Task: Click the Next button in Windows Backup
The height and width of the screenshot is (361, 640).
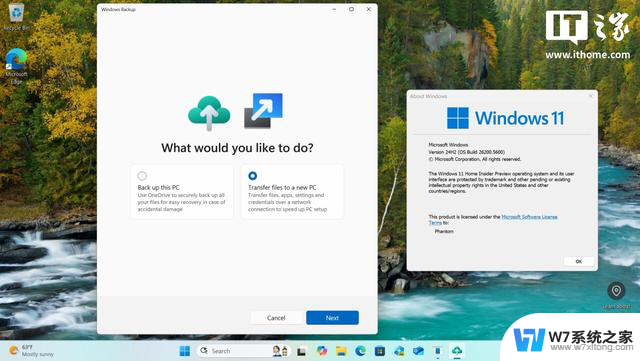Action: point(332,318)
